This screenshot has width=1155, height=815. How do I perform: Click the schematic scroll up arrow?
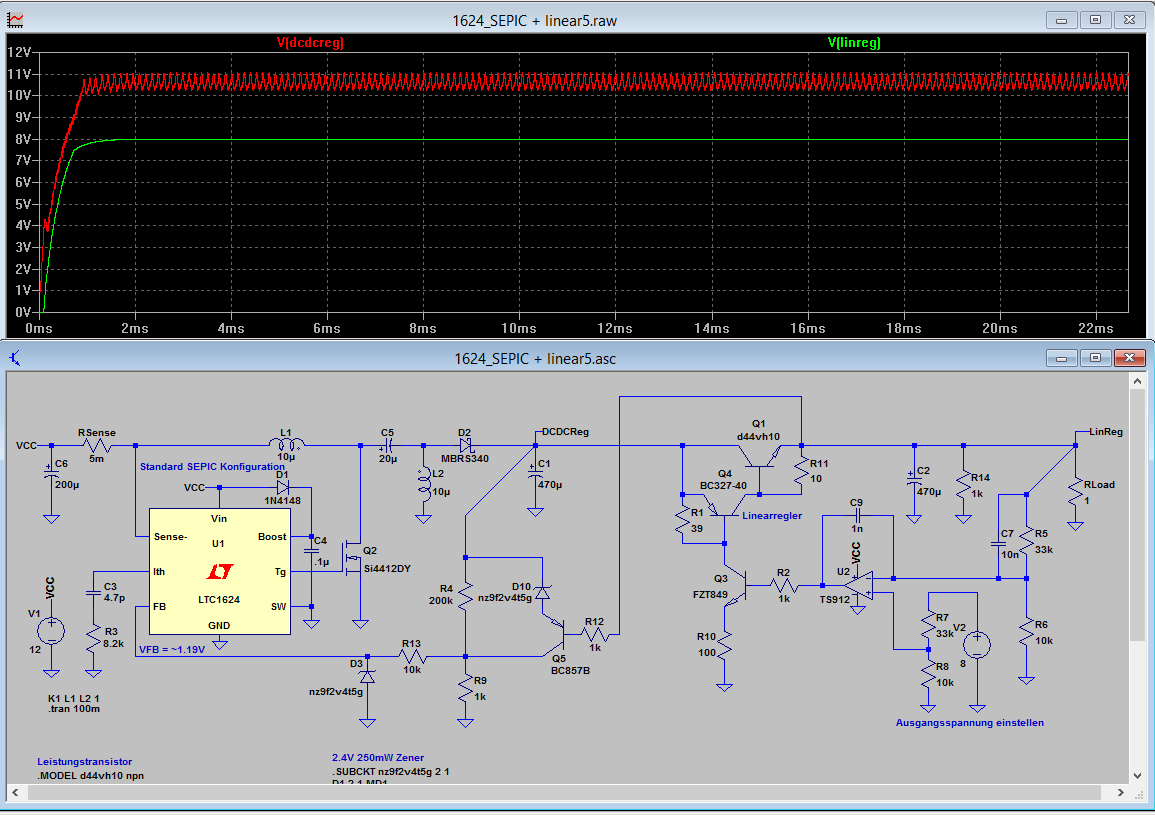[1137, 381]
